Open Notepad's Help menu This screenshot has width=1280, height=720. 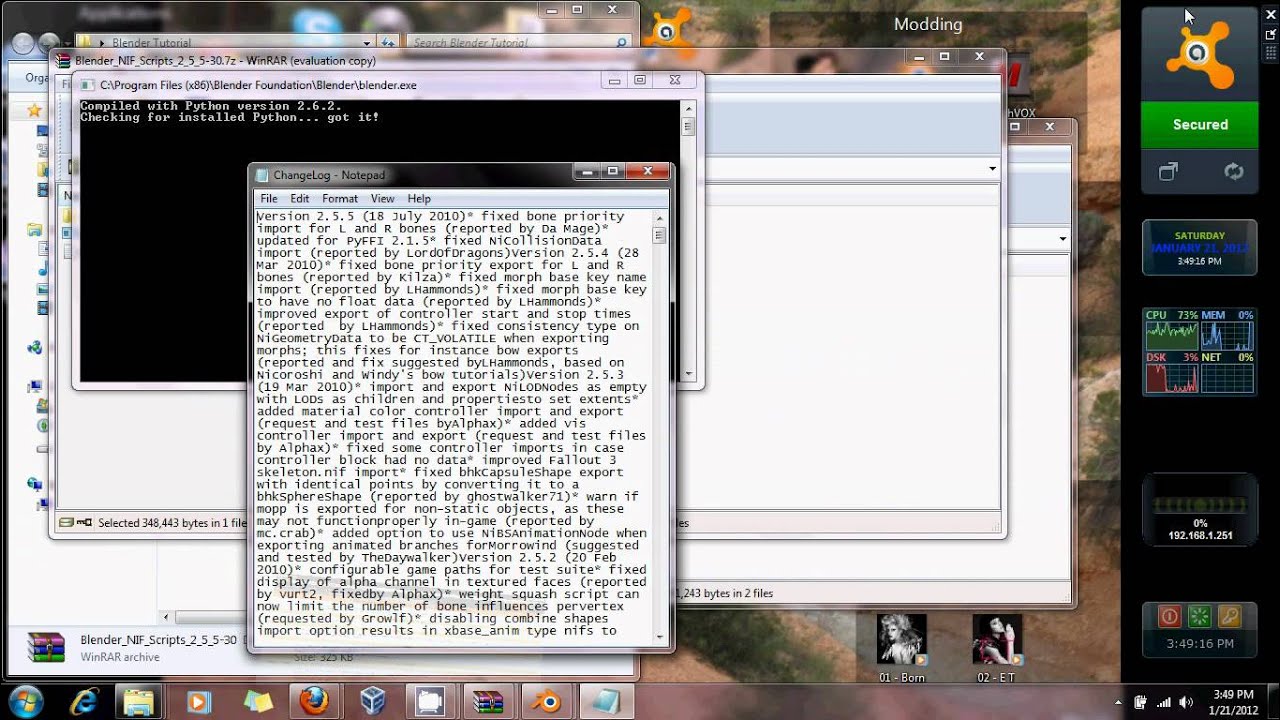(419, 199)
